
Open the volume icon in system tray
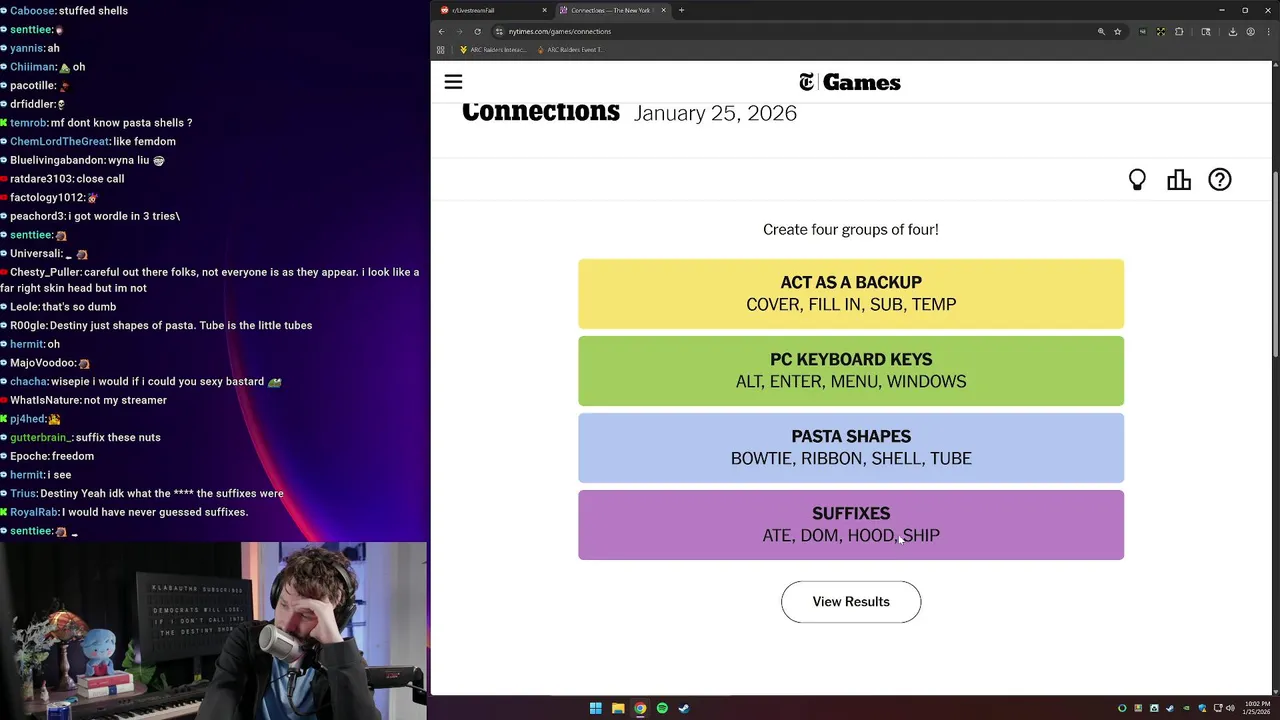click(1230, 708)
